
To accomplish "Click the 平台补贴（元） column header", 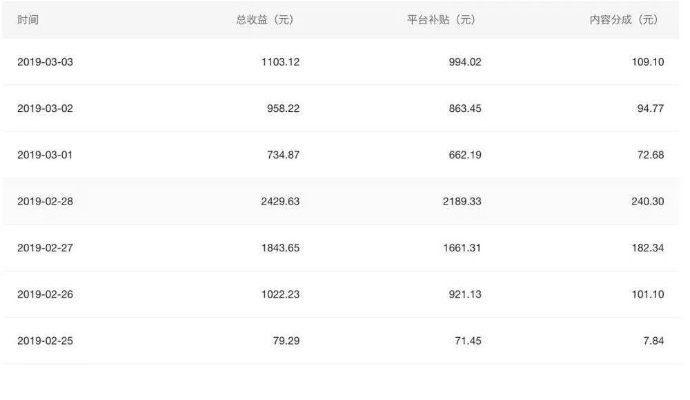I will (441, 20).
